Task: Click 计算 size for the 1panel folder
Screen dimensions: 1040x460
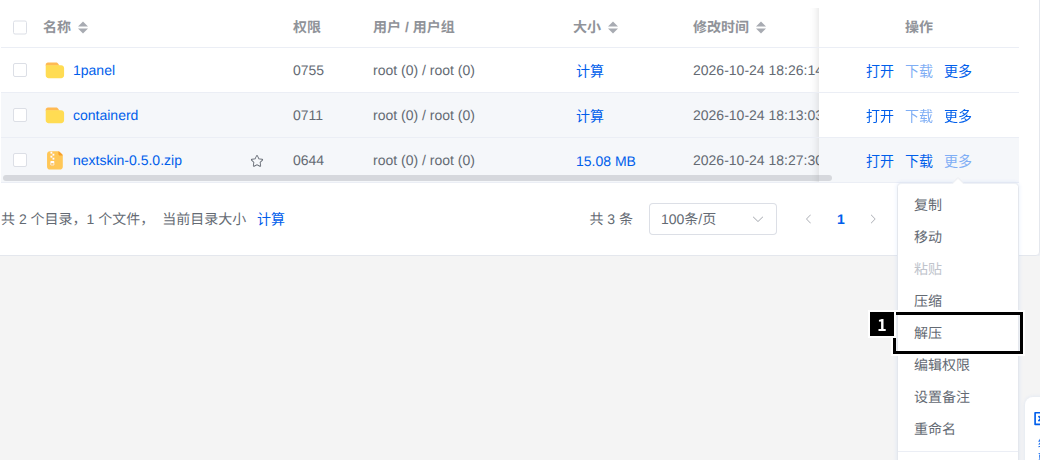Action: click(x=590, y=71)
